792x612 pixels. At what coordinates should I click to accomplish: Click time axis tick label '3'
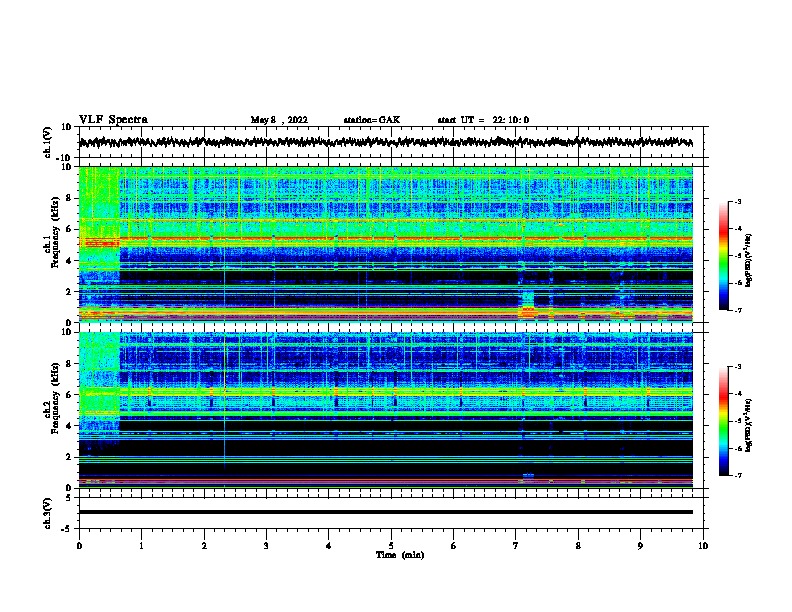point(266,546)
